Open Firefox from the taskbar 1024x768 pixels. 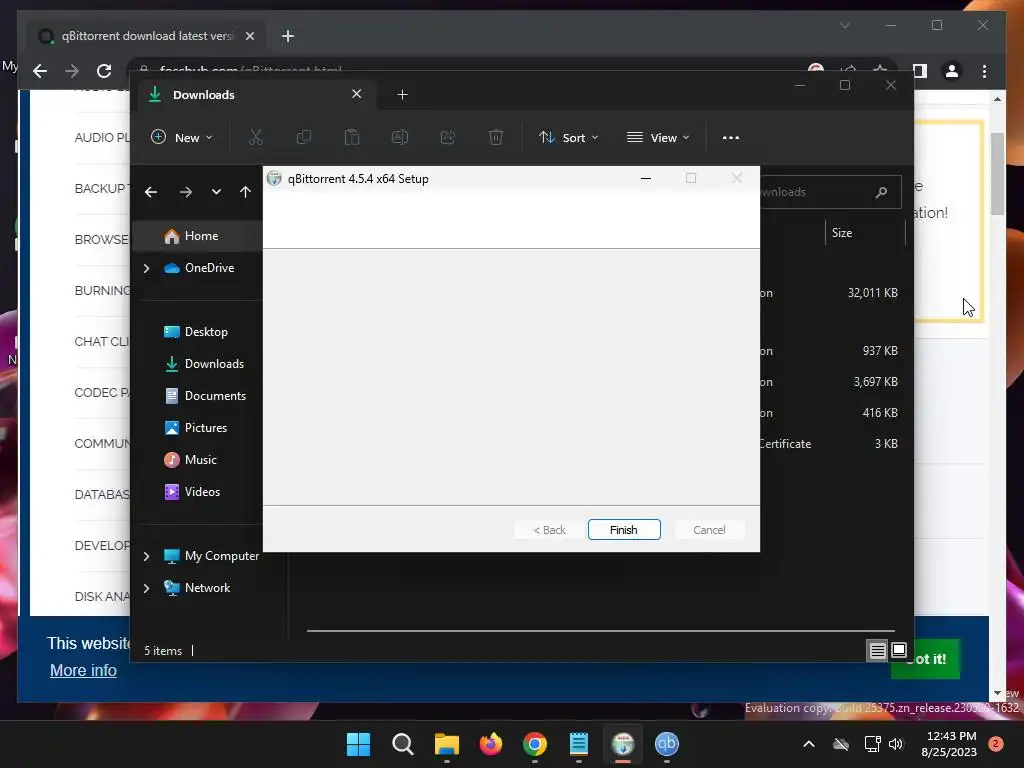490,744
